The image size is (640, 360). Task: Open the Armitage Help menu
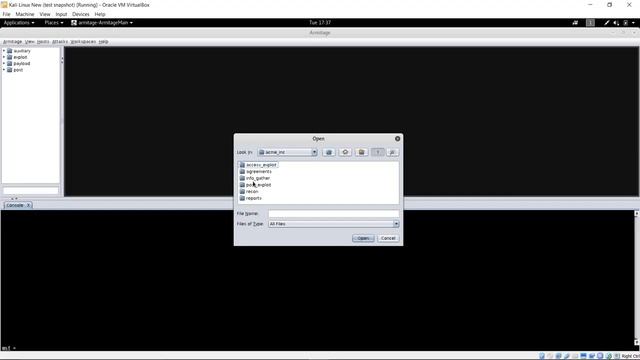(103, 42)
